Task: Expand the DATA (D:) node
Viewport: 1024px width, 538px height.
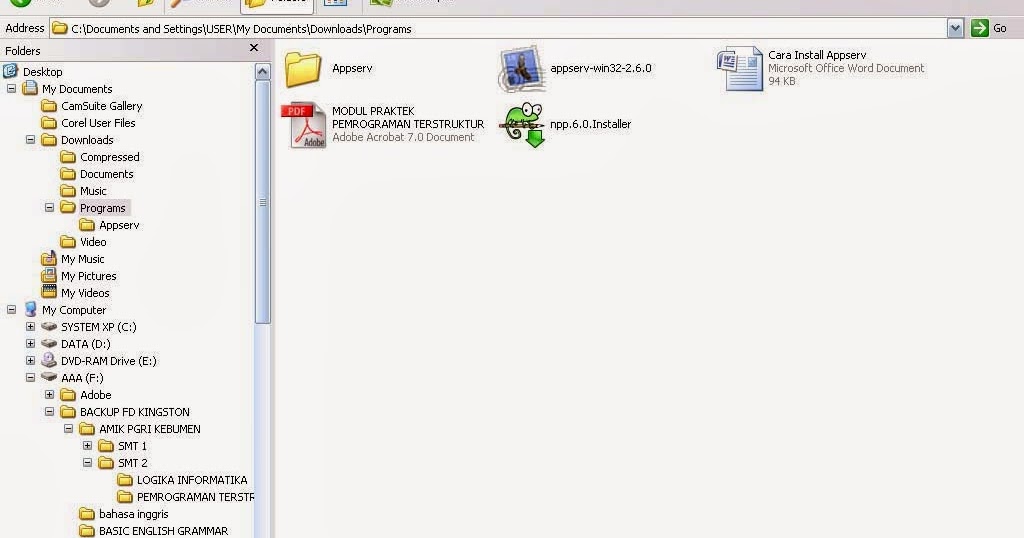Action: click(30, 343)
